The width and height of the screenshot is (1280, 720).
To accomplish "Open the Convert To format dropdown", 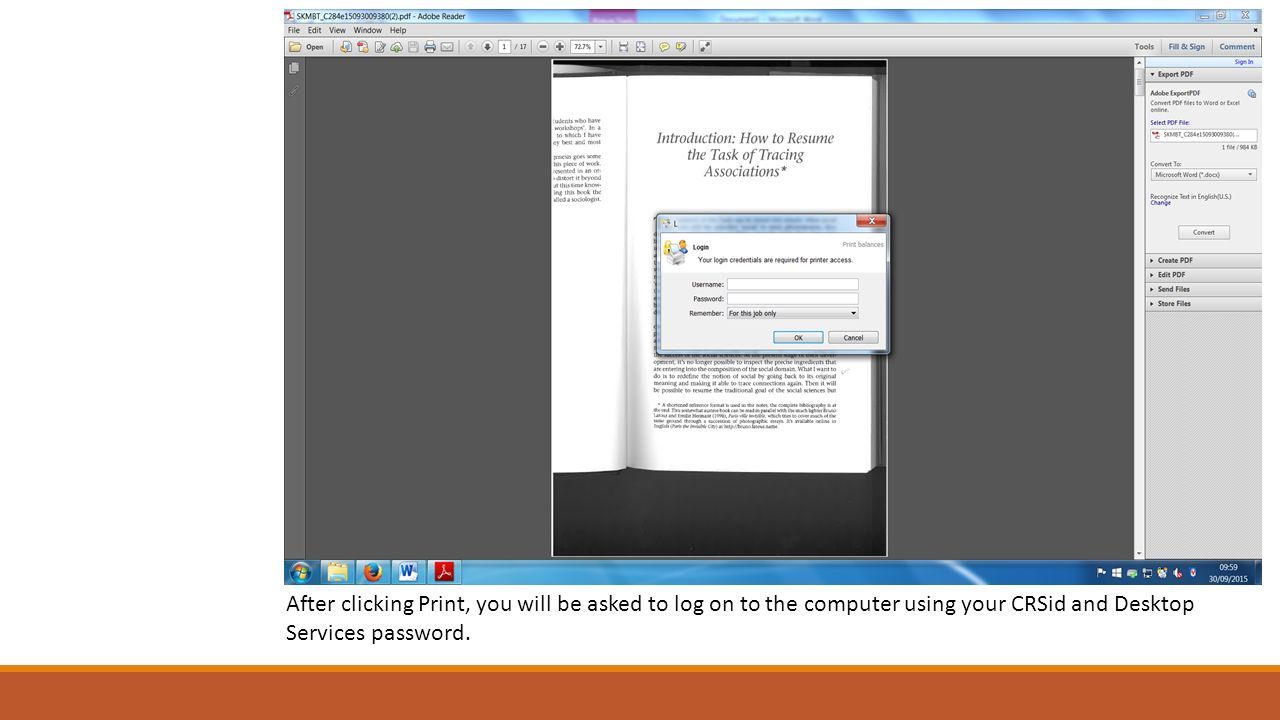I will point(1204,174).
